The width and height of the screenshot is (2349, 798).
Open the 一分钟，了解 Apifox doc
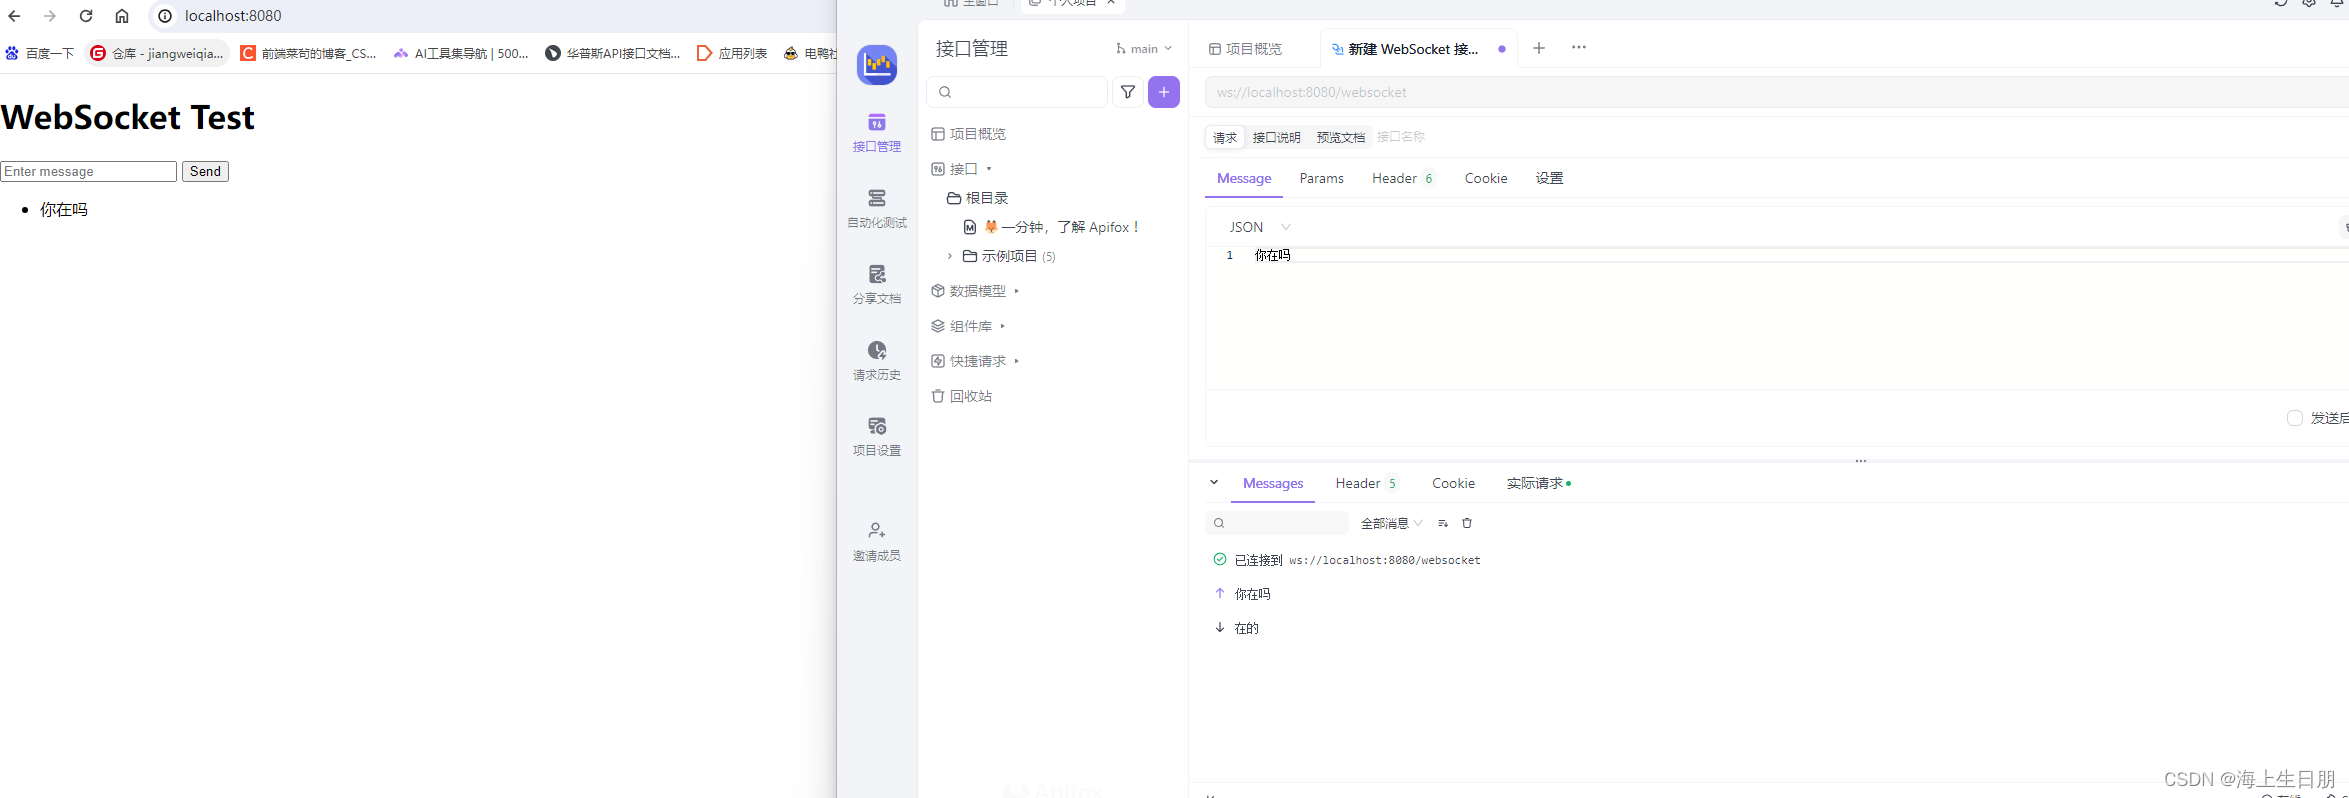1052,227
